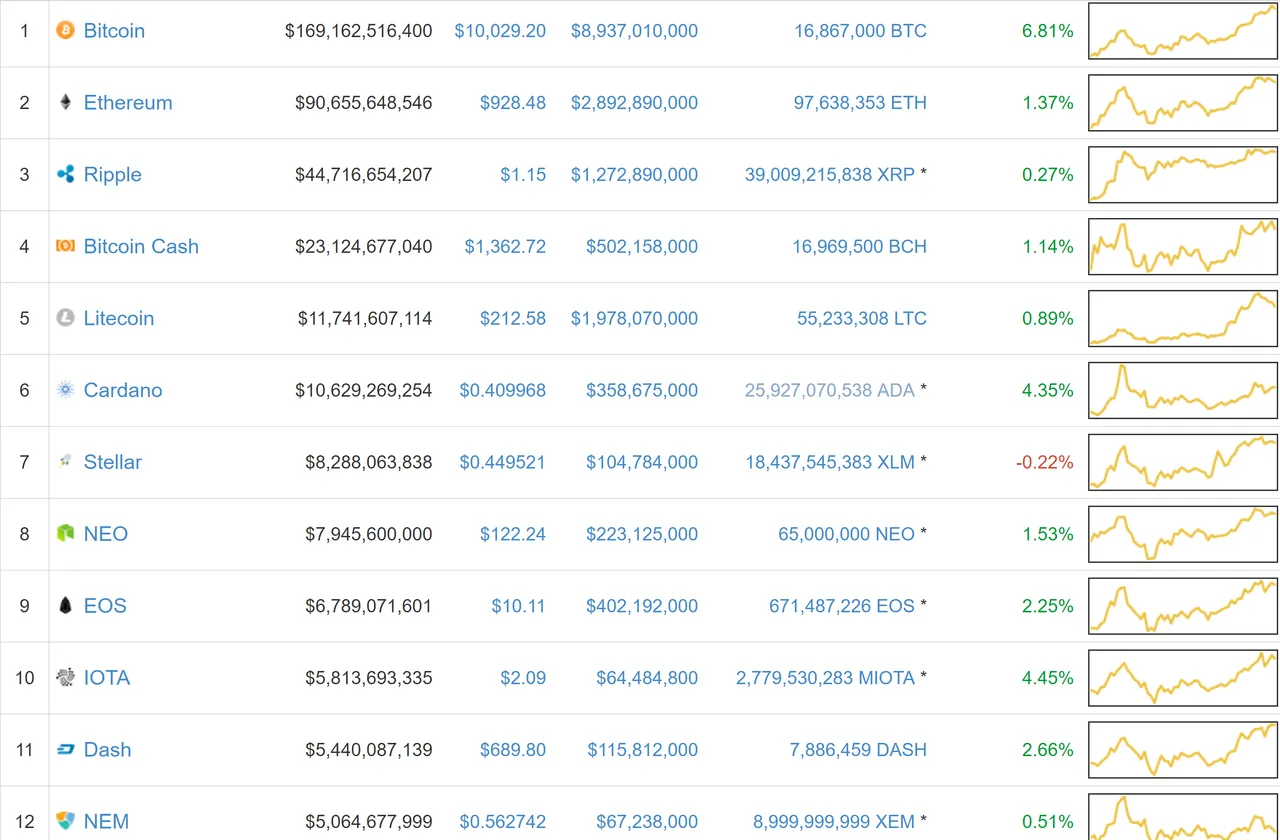Open the NEM name link
The height and width of the screenshot is (840, 1280).
click(106, 823)
